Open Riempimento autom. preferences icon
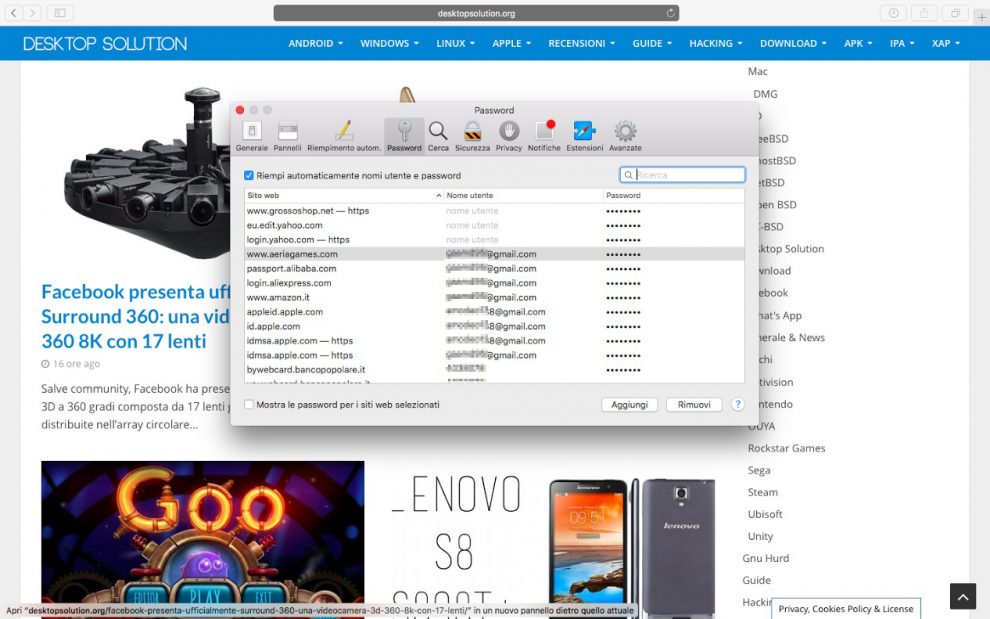 tap(343, 136)
